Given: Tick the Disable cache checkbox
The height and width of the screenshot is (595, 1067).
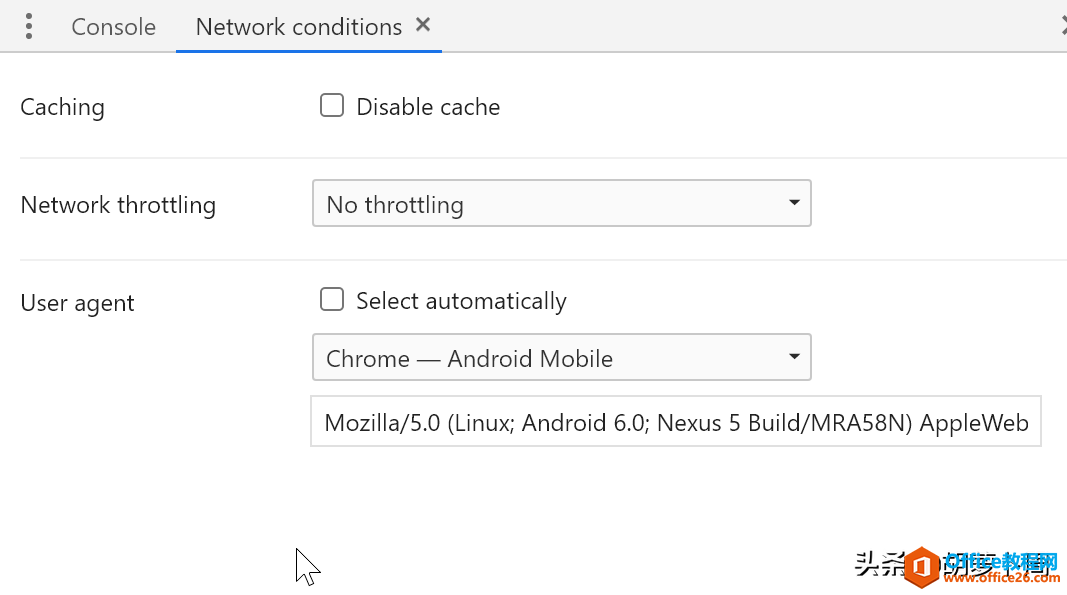Looking at the screenshot, I should 332,105.
